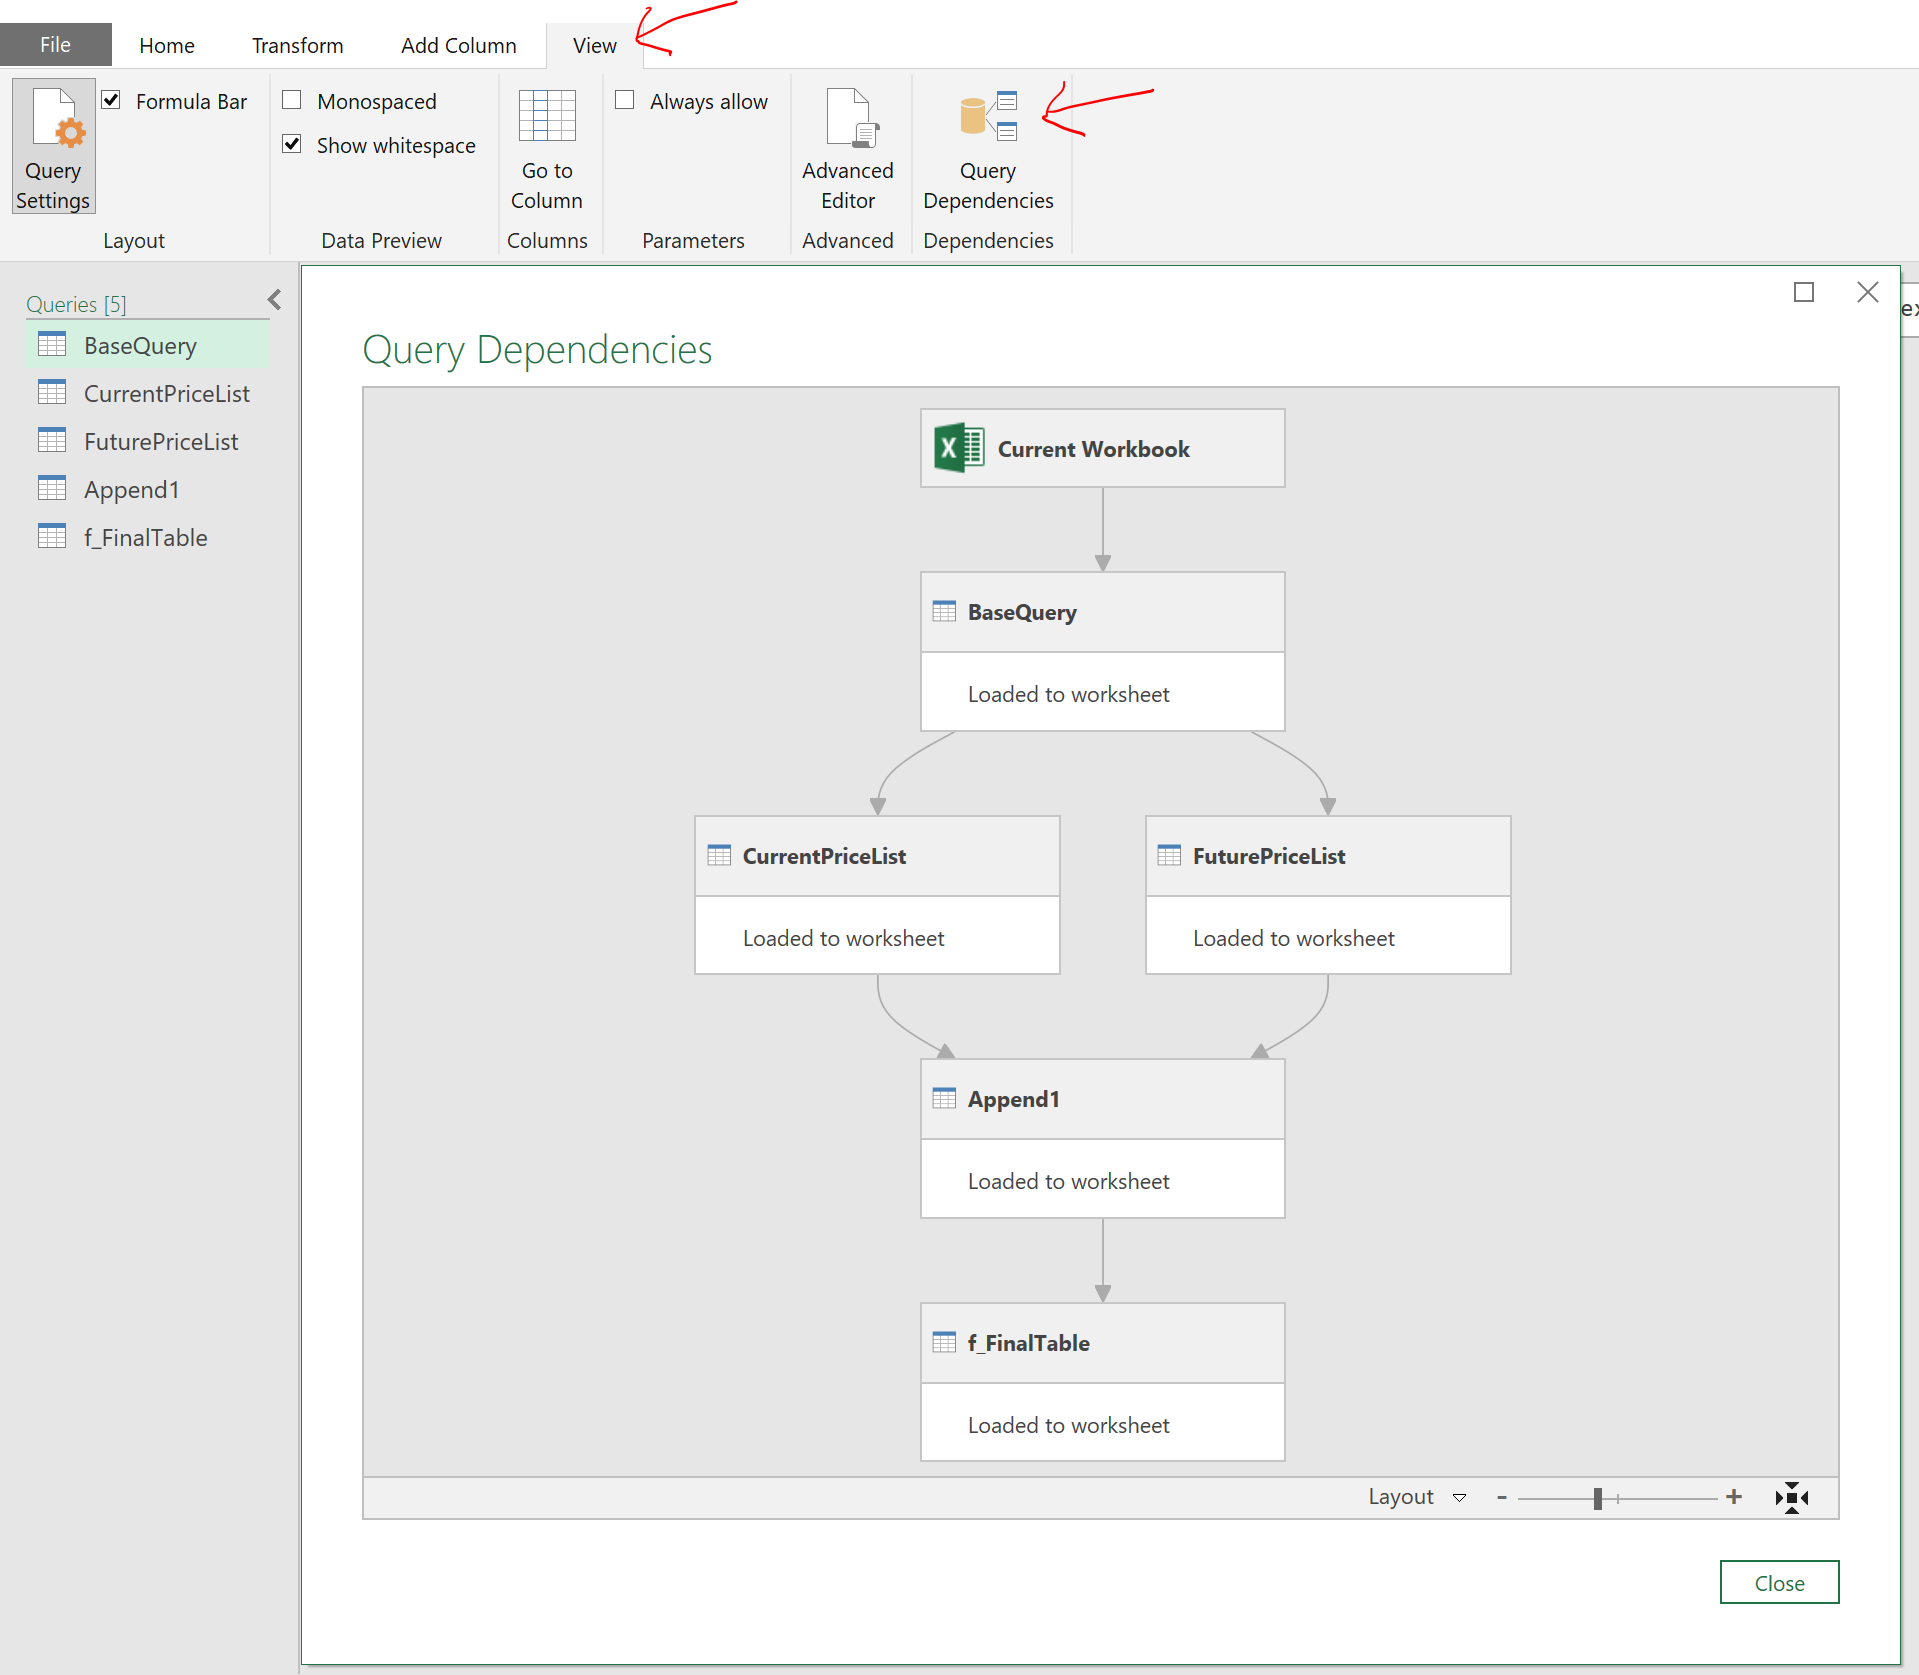This screenshot has width=1919, height=1675.
Task: Maximize the Query Dependencies dialog
Action: (x=1804, y=292)
